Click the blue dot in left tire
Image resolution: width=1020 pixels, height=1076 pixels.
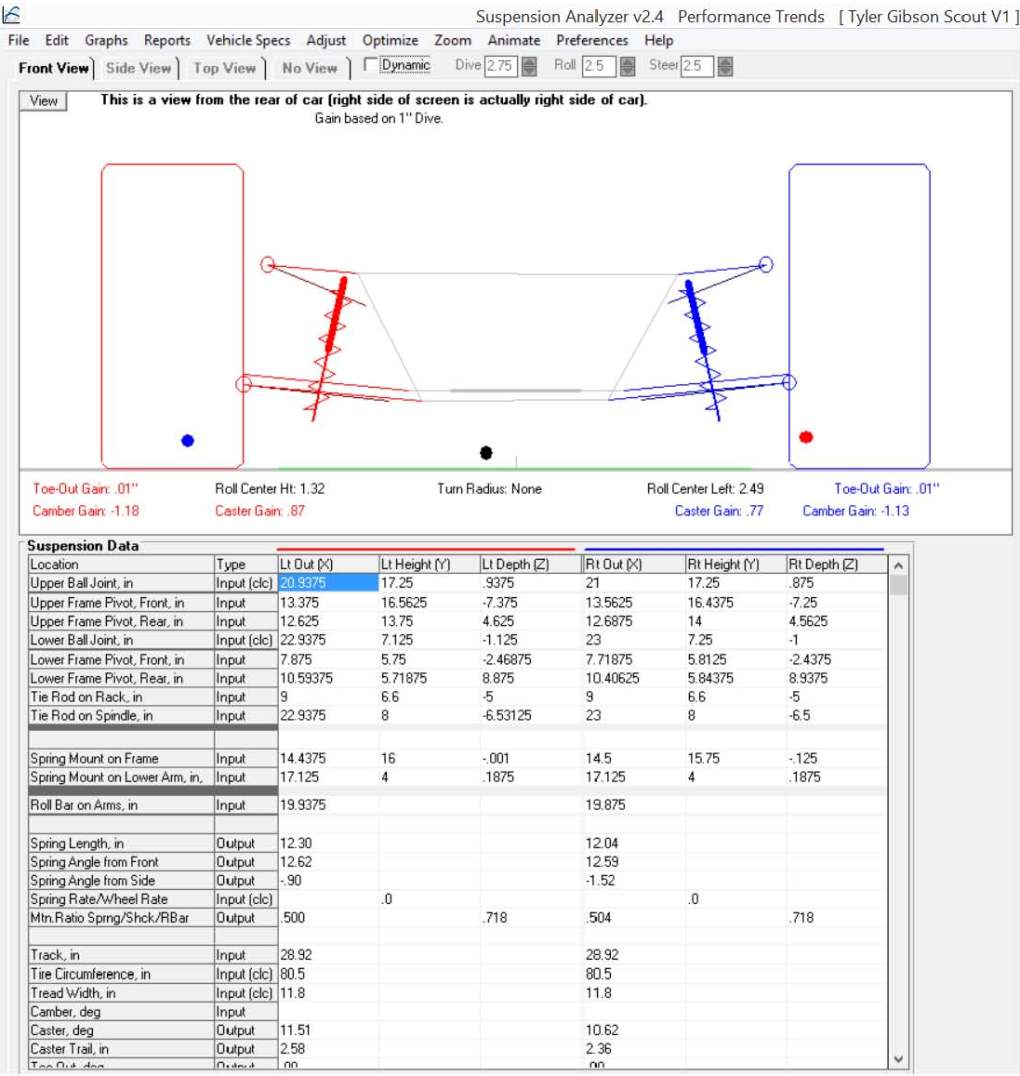(187, 441)
